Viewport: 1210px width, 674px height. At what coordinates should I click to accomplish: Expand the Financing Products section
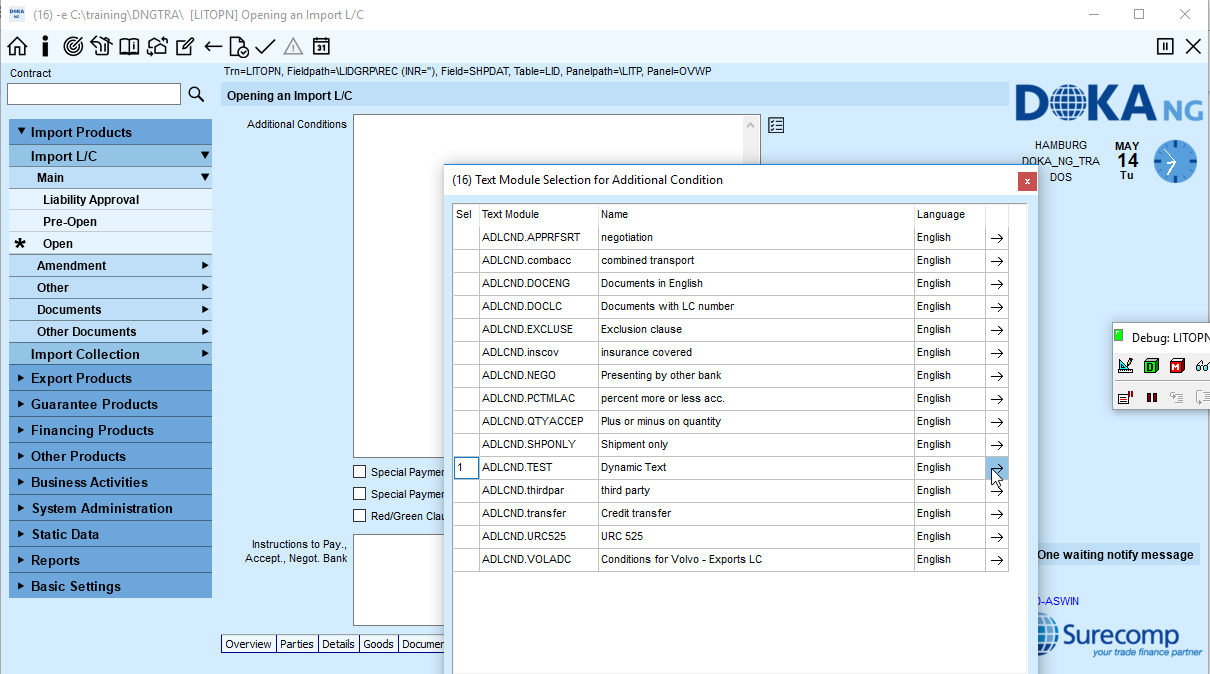(x=110, y=430)
